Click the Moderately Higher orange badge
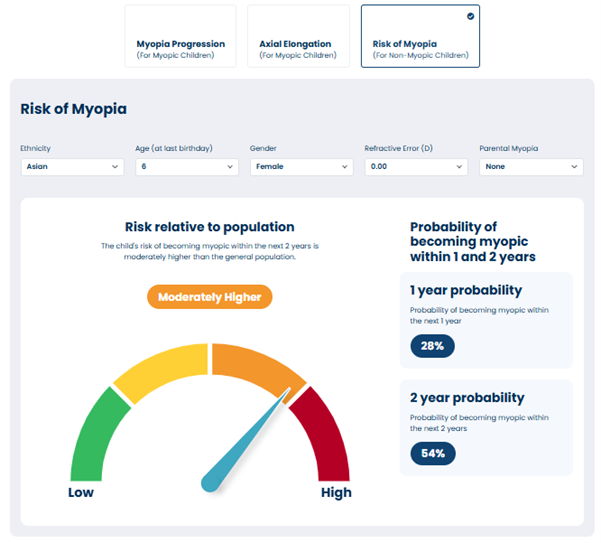Viewport: 601px width, 543px height. [210, 297]
